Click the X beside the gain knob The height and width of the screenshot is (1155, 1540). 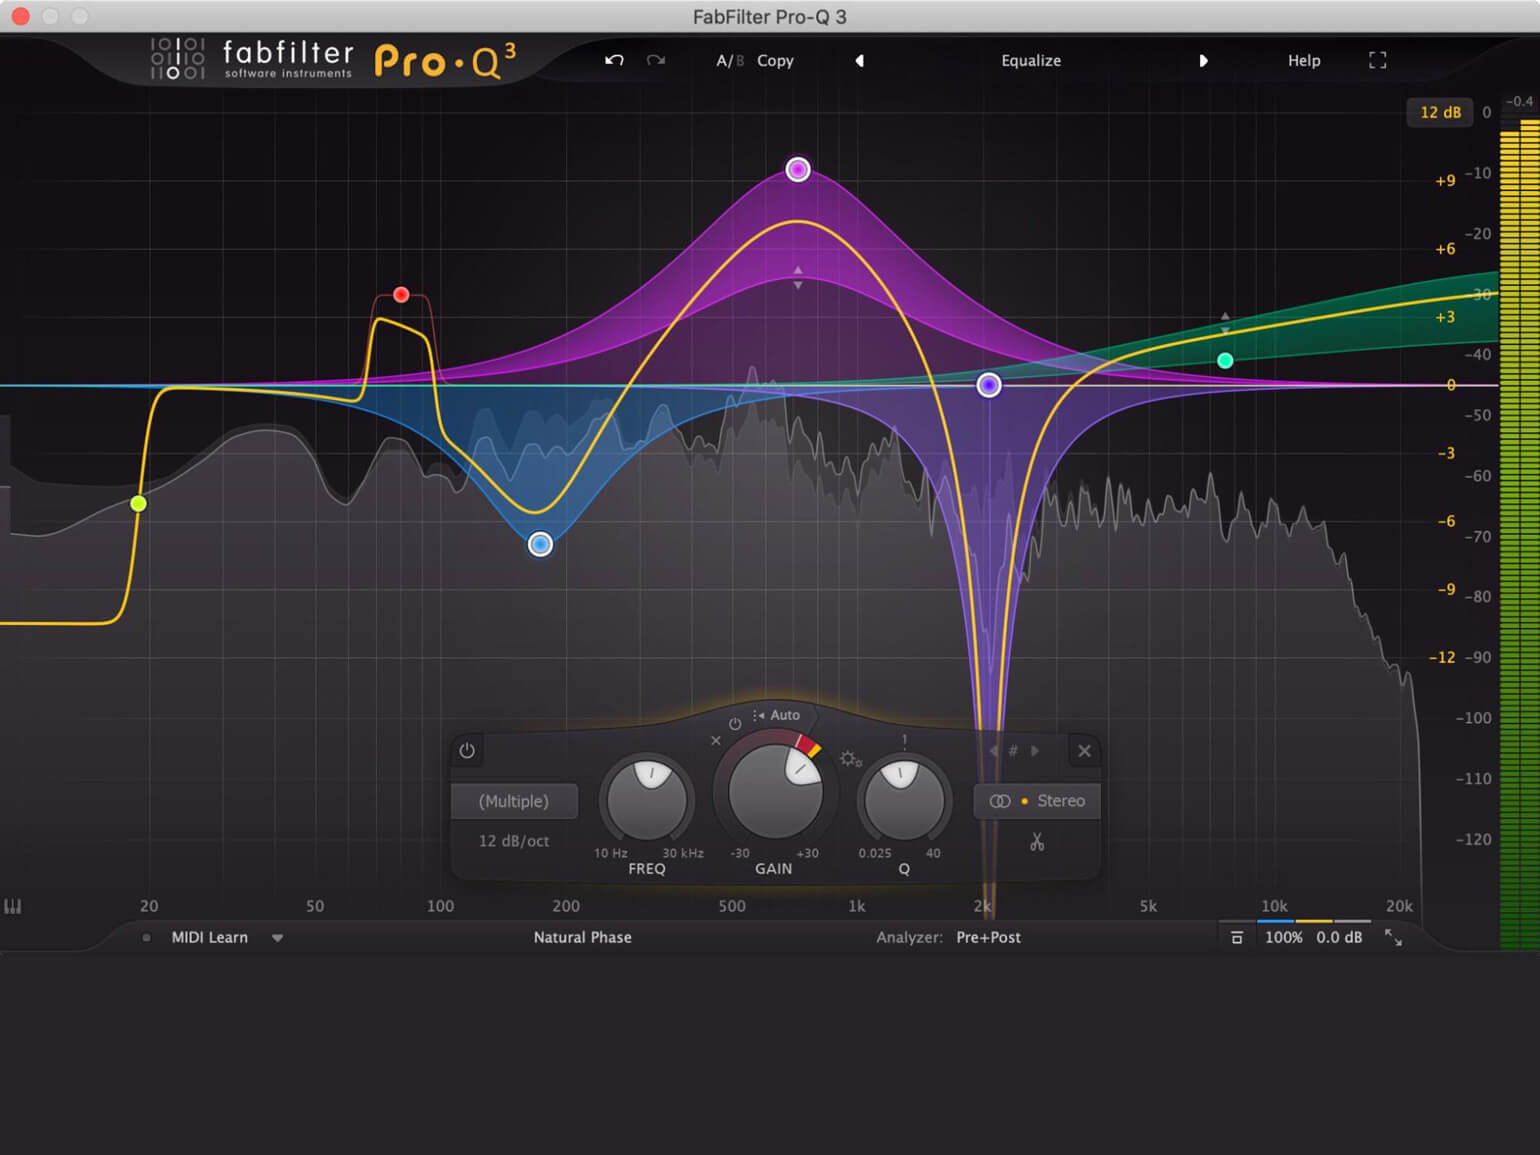pyautogui.click(x=715, y=741)
